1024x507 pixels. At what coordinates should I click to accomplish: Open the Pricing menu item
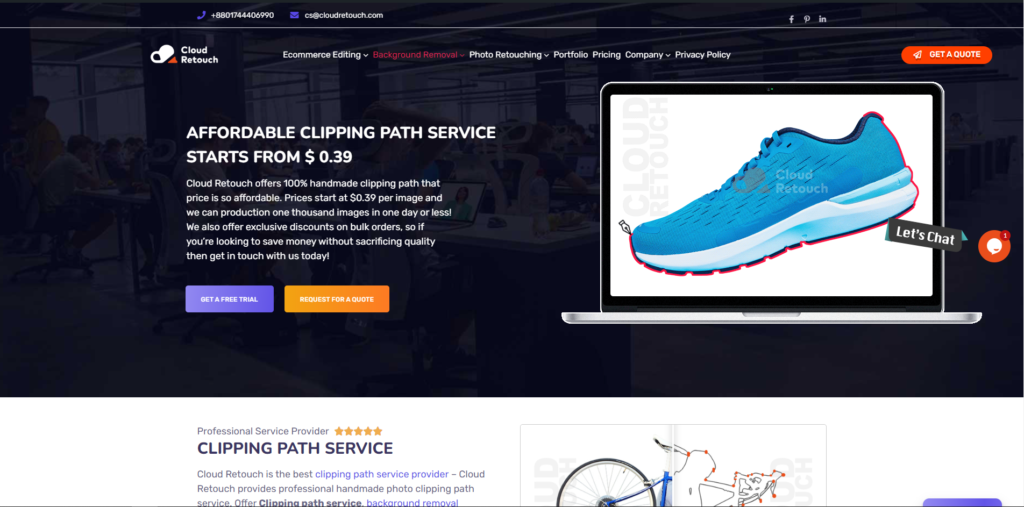(607, 55)
